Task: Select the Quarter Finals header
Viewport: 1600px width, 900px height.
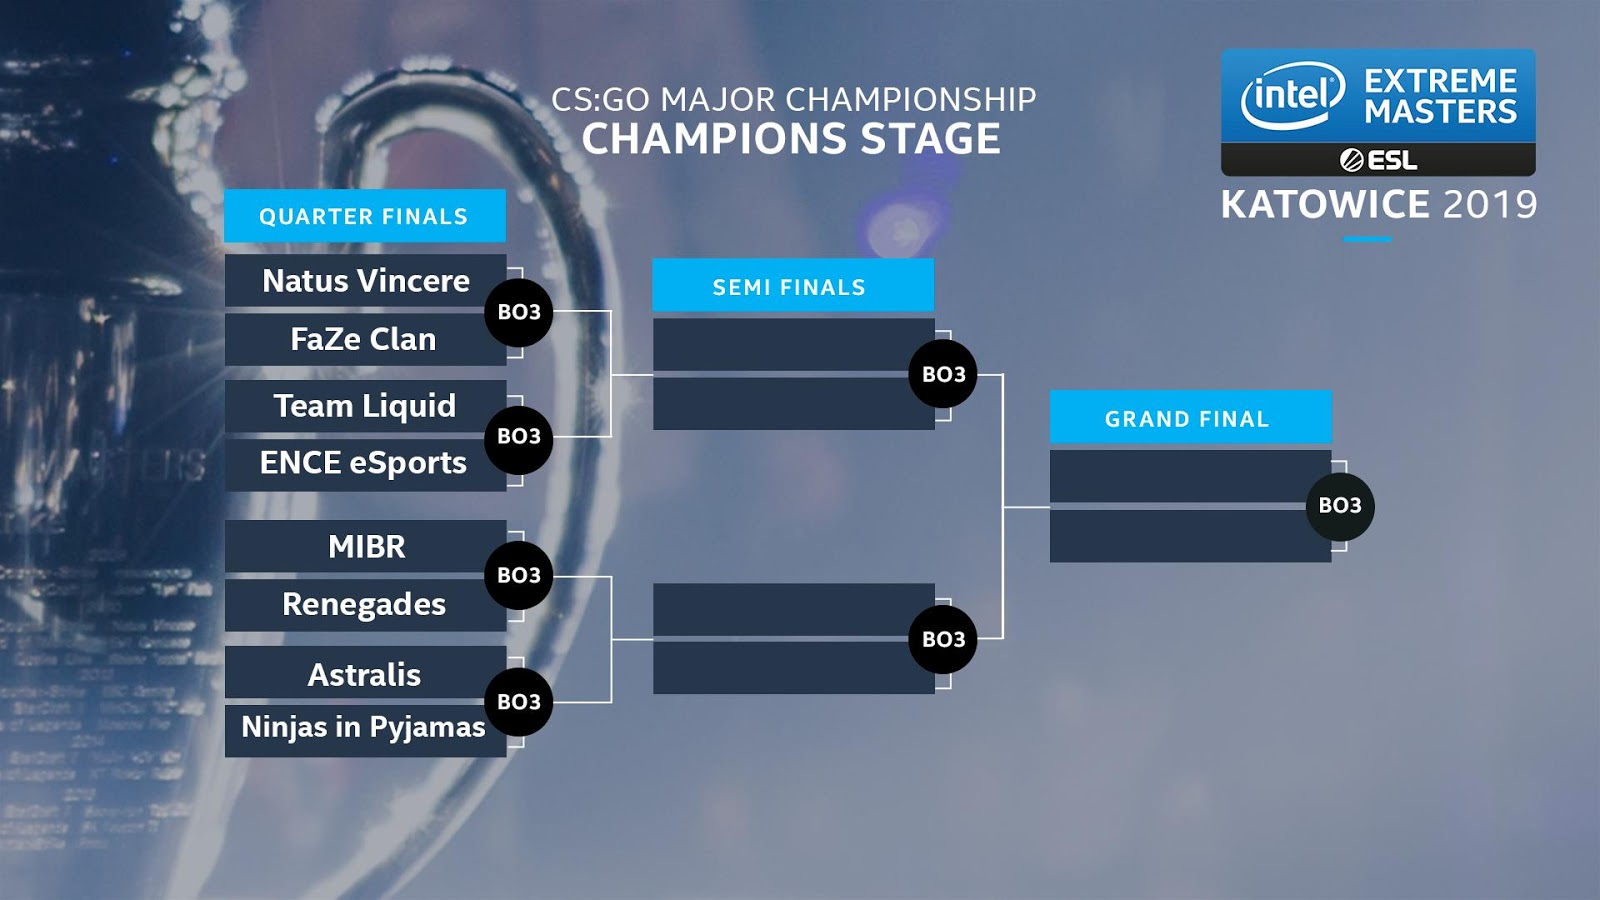Action: pyautogui.click(x=364, y=216)
